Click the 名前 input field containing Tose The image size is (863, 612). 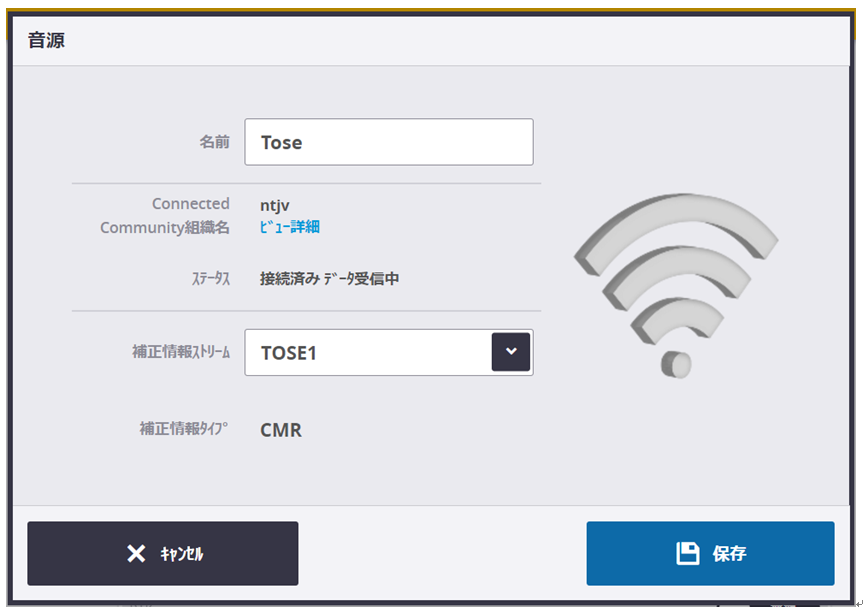pos(388,142)
